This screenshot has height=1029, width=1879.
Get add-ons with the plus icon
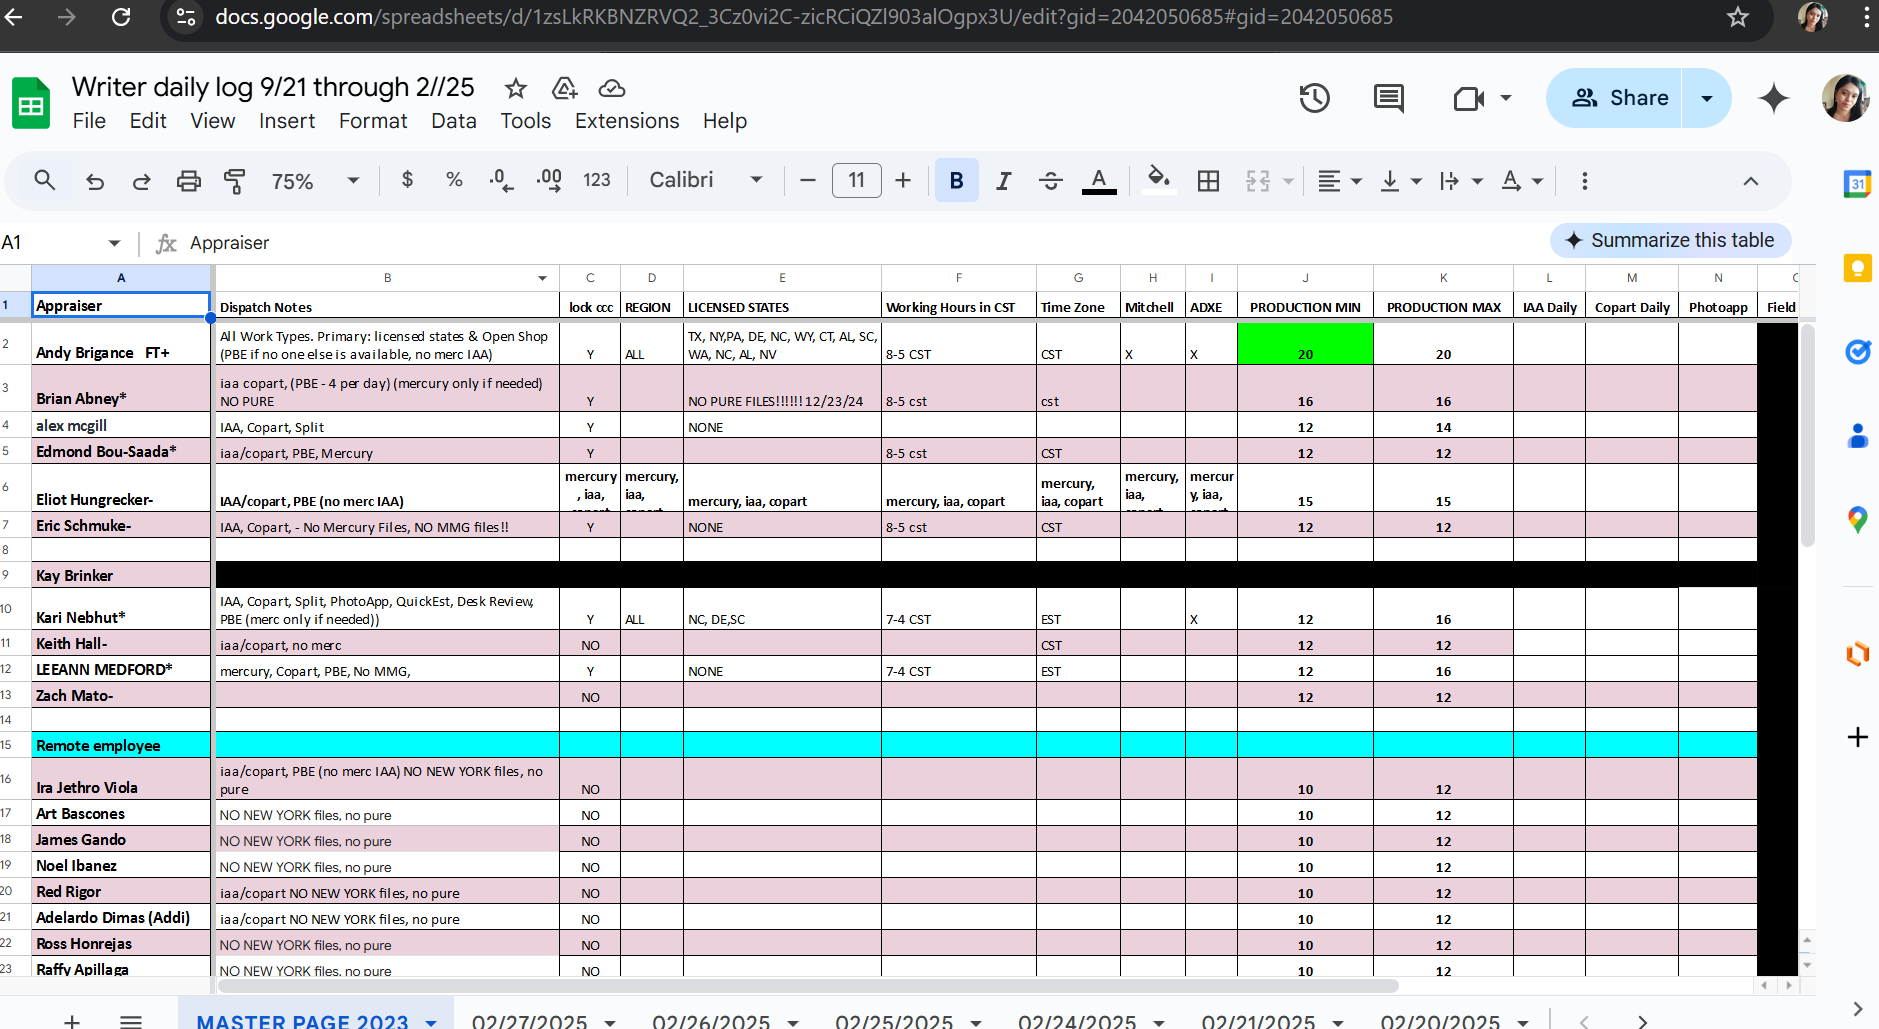point(1858,737)
